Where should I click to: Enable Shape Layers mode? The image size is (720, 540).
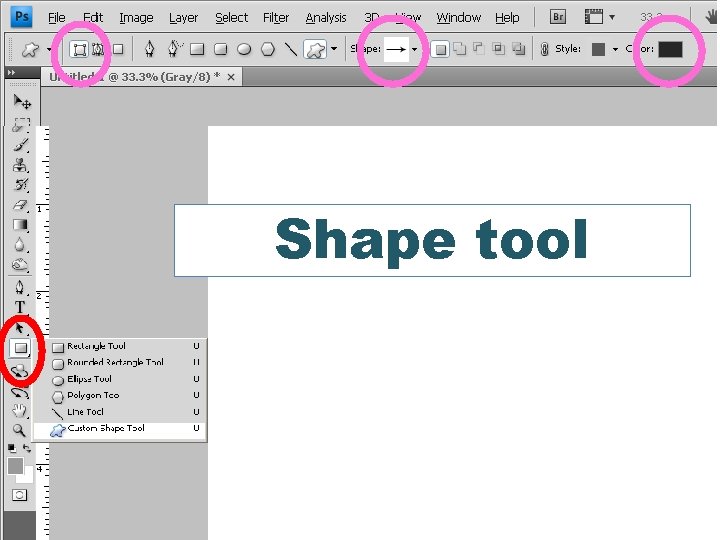(79, 49)
